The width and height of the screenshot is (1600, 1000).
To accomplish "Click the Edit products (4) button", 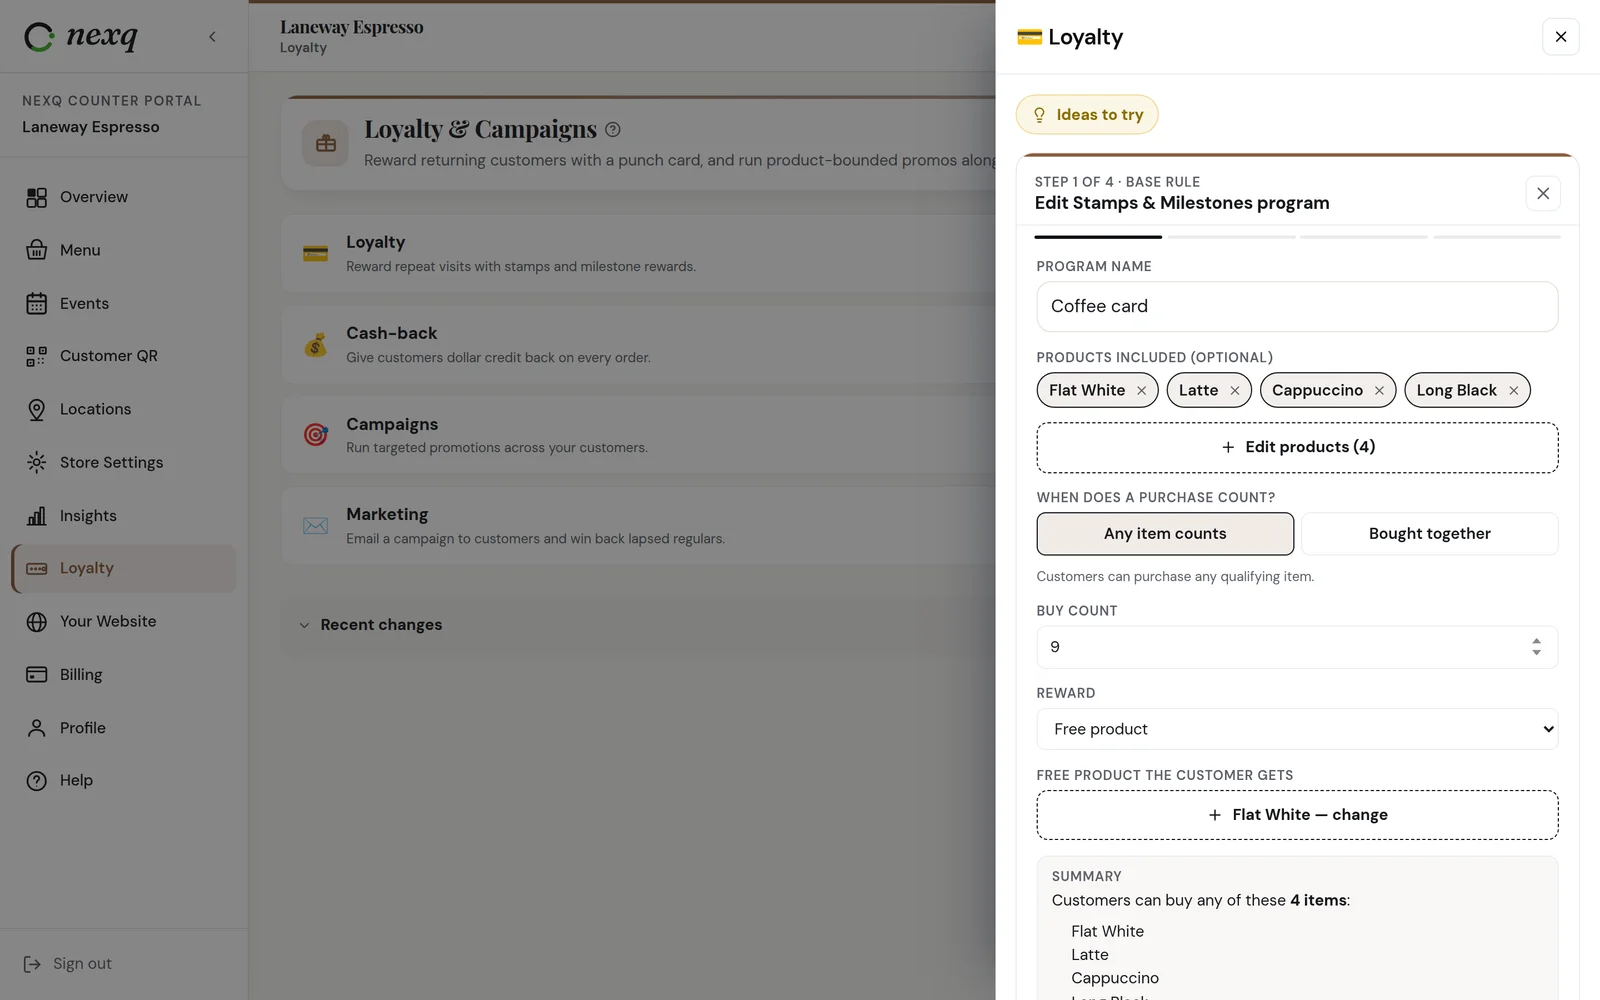I will (x=1297, y=447).
